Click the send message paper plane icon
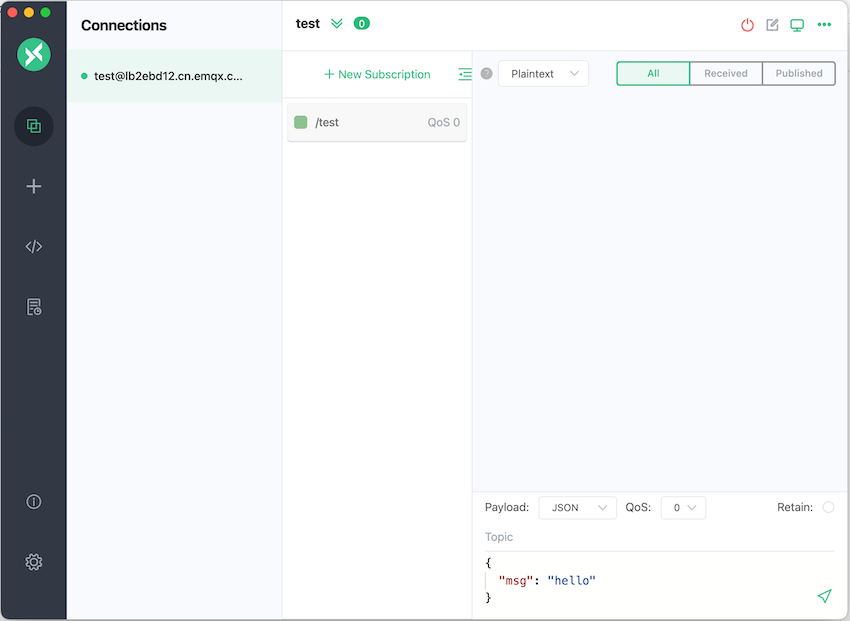The image size is (850, 621). coord(824,596)
